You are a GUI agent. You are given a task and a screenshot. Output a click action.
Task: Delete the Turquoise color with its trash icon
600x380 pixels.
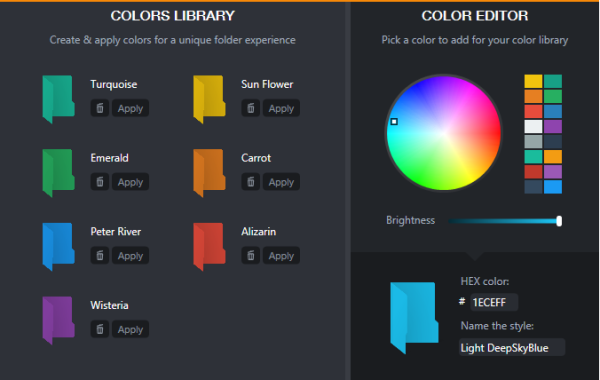[x=99, y=108]
